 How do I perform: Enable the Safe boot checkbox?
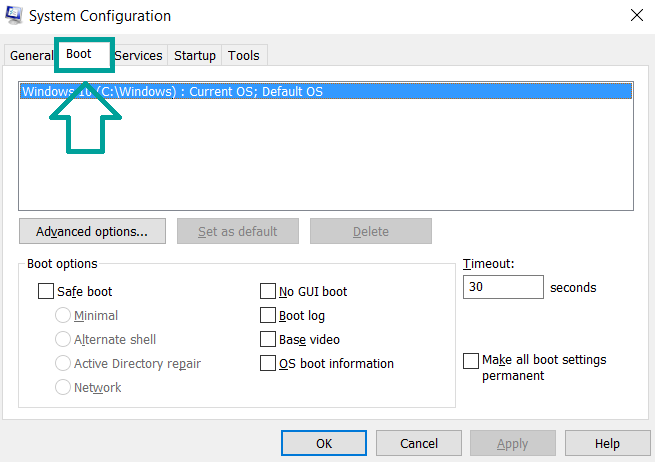(x=46, y=292)
